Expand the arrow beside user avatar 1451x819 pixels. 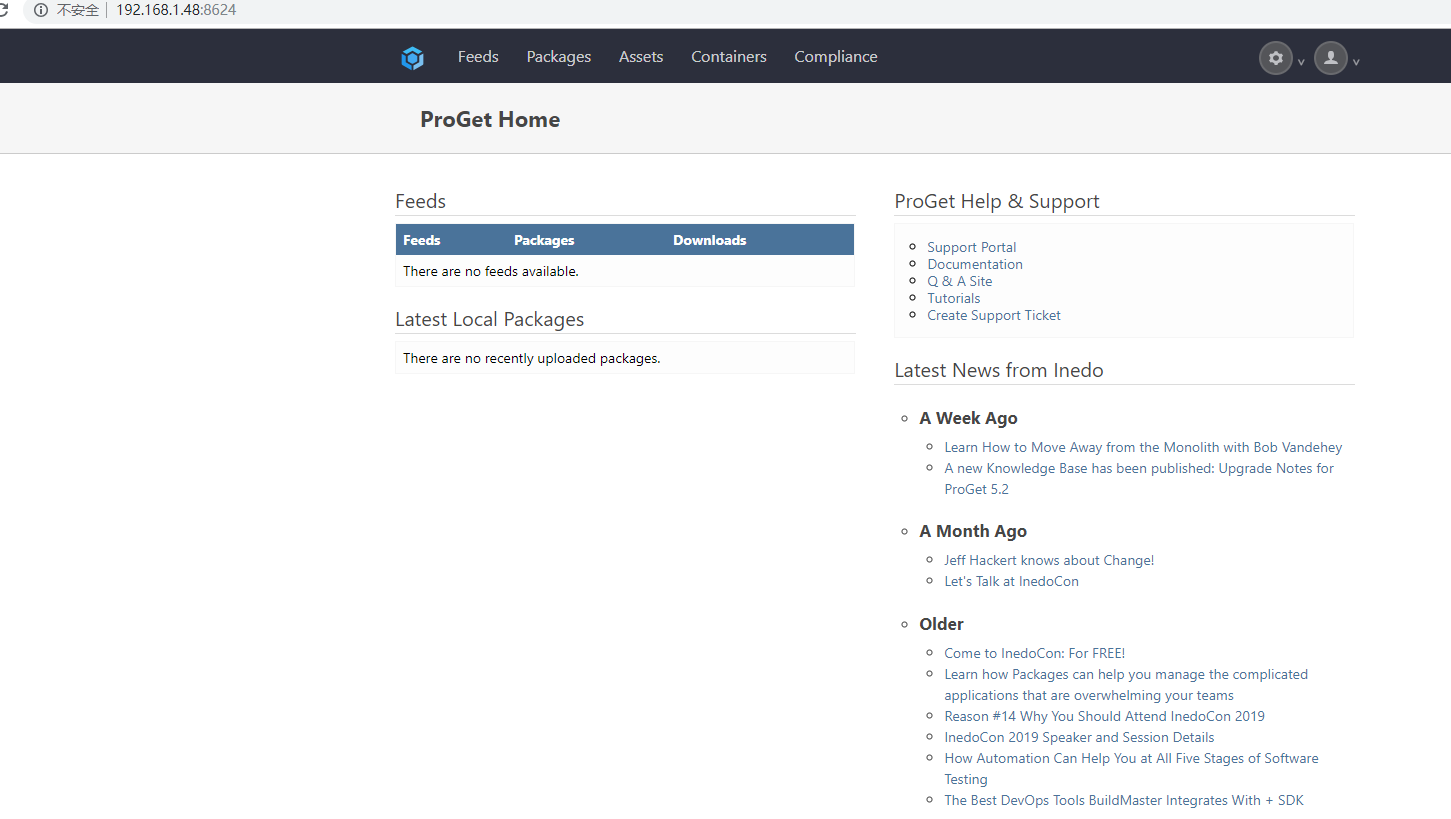click(1356, 62)
